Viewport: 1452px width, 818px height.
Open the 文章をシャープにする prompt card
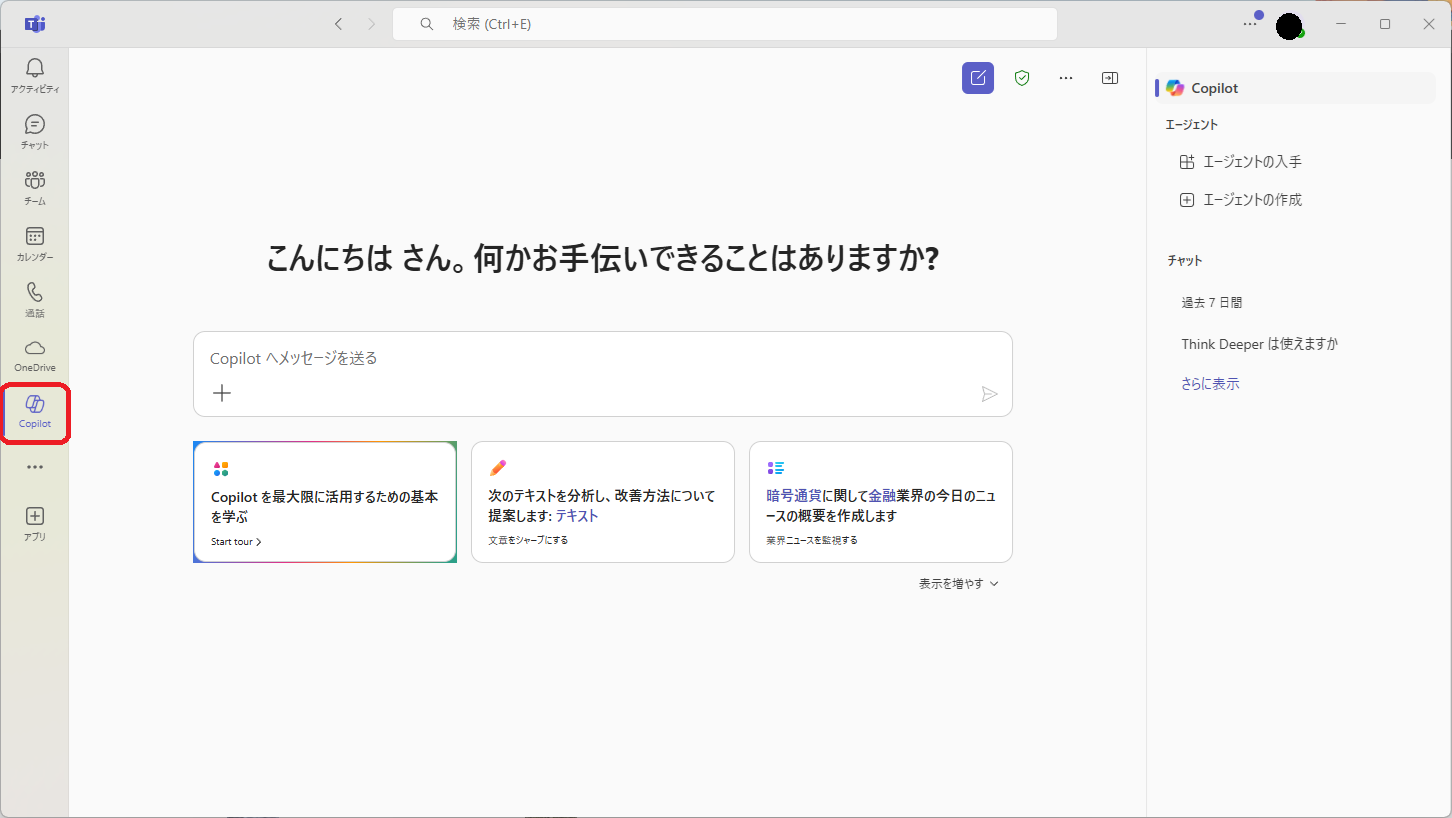point(603,502)
